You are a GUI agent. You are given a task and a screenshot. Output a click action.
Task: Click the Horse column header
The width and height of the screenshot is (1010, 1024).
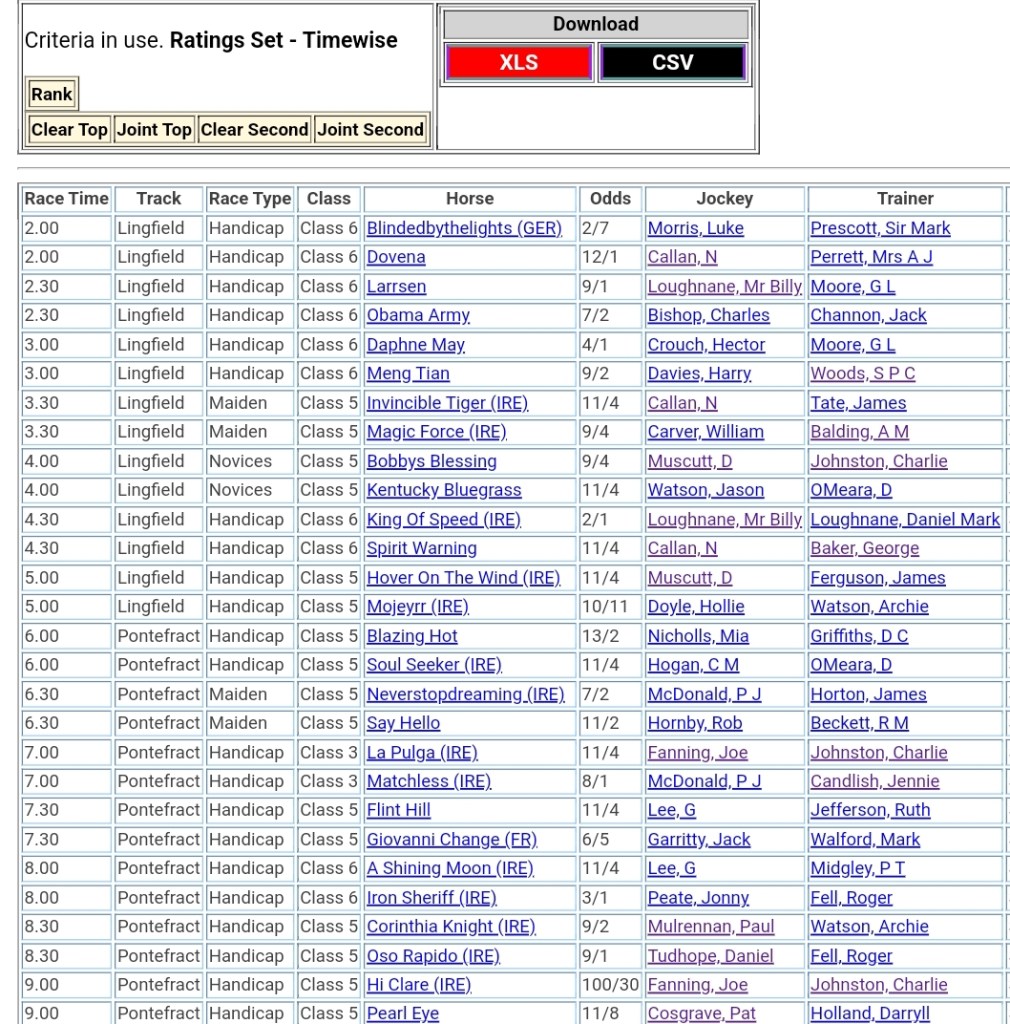pyautogui.click(x=469, y=198)
